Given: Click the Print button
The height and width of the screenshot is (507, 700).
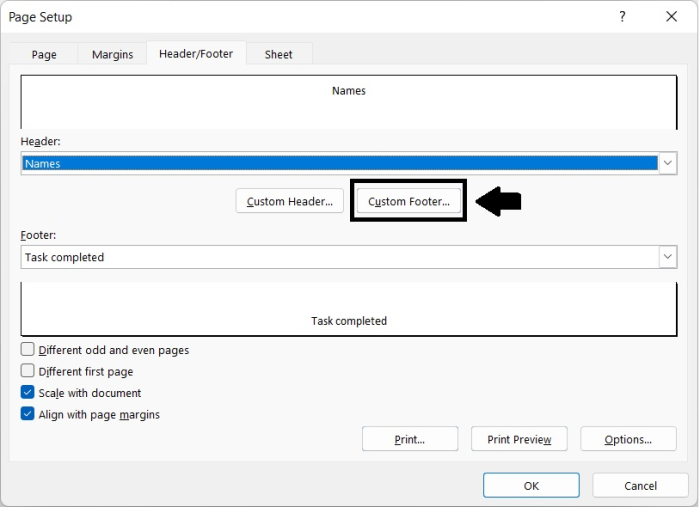Looking at the screenshot, I should tap(410, 439).
